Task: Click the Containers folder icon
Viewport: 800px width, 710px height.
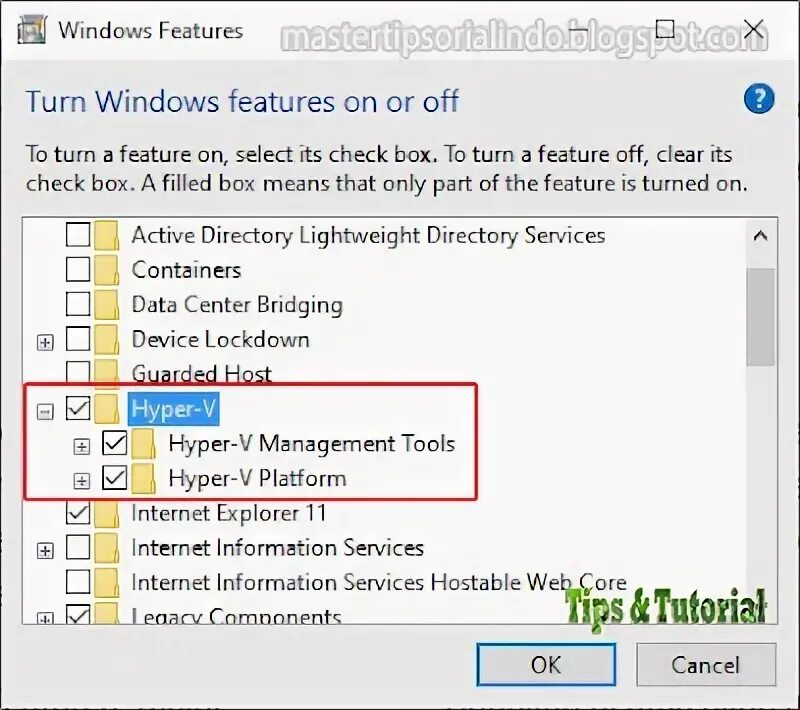Action: point(107,270)
